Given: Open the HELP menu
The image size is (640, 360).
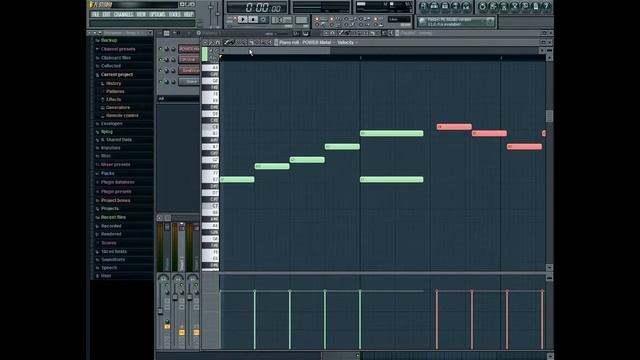Looking at the screenshot, I should (x=188, y=14).
